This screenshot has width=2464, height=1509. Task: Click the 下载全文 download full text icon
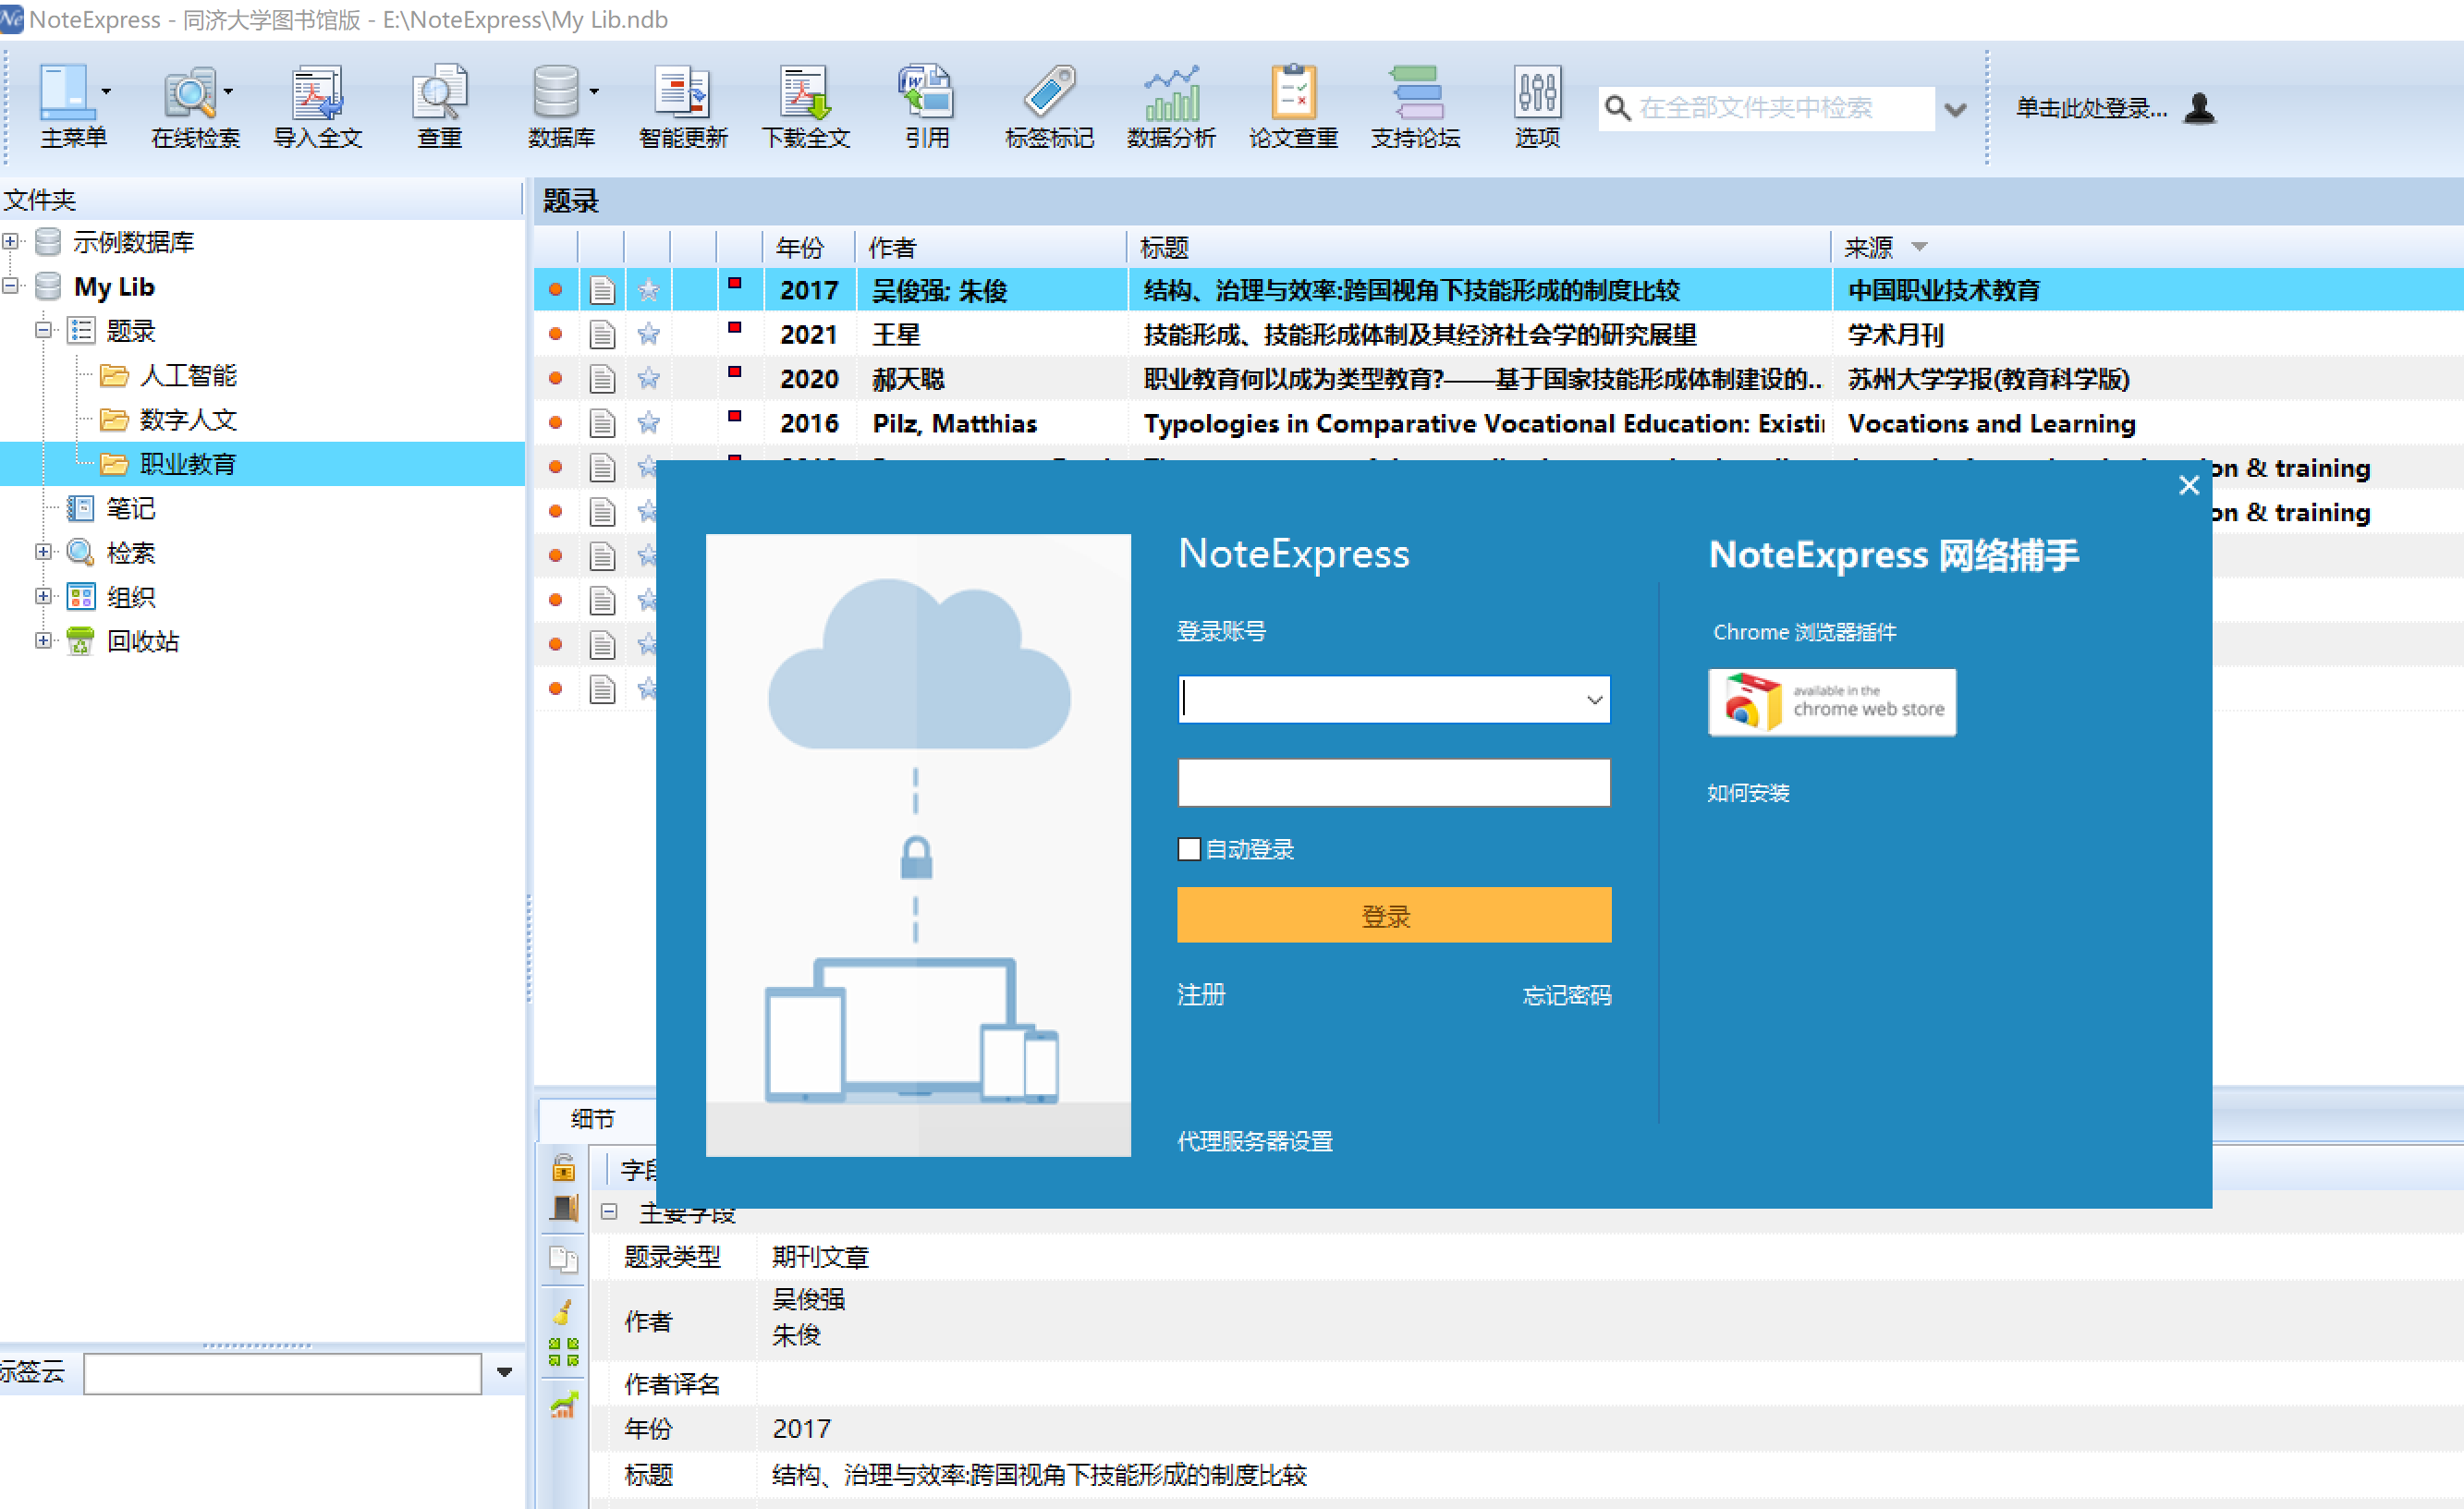pyautogui.click(x=805, y=92)
